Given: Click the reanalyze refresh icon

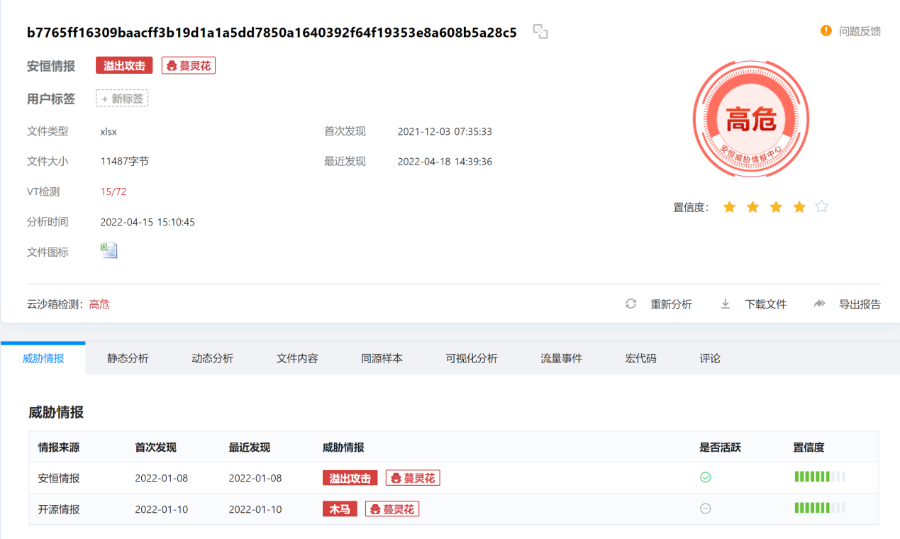Looking at the screenshot, I should coord(630,304).
